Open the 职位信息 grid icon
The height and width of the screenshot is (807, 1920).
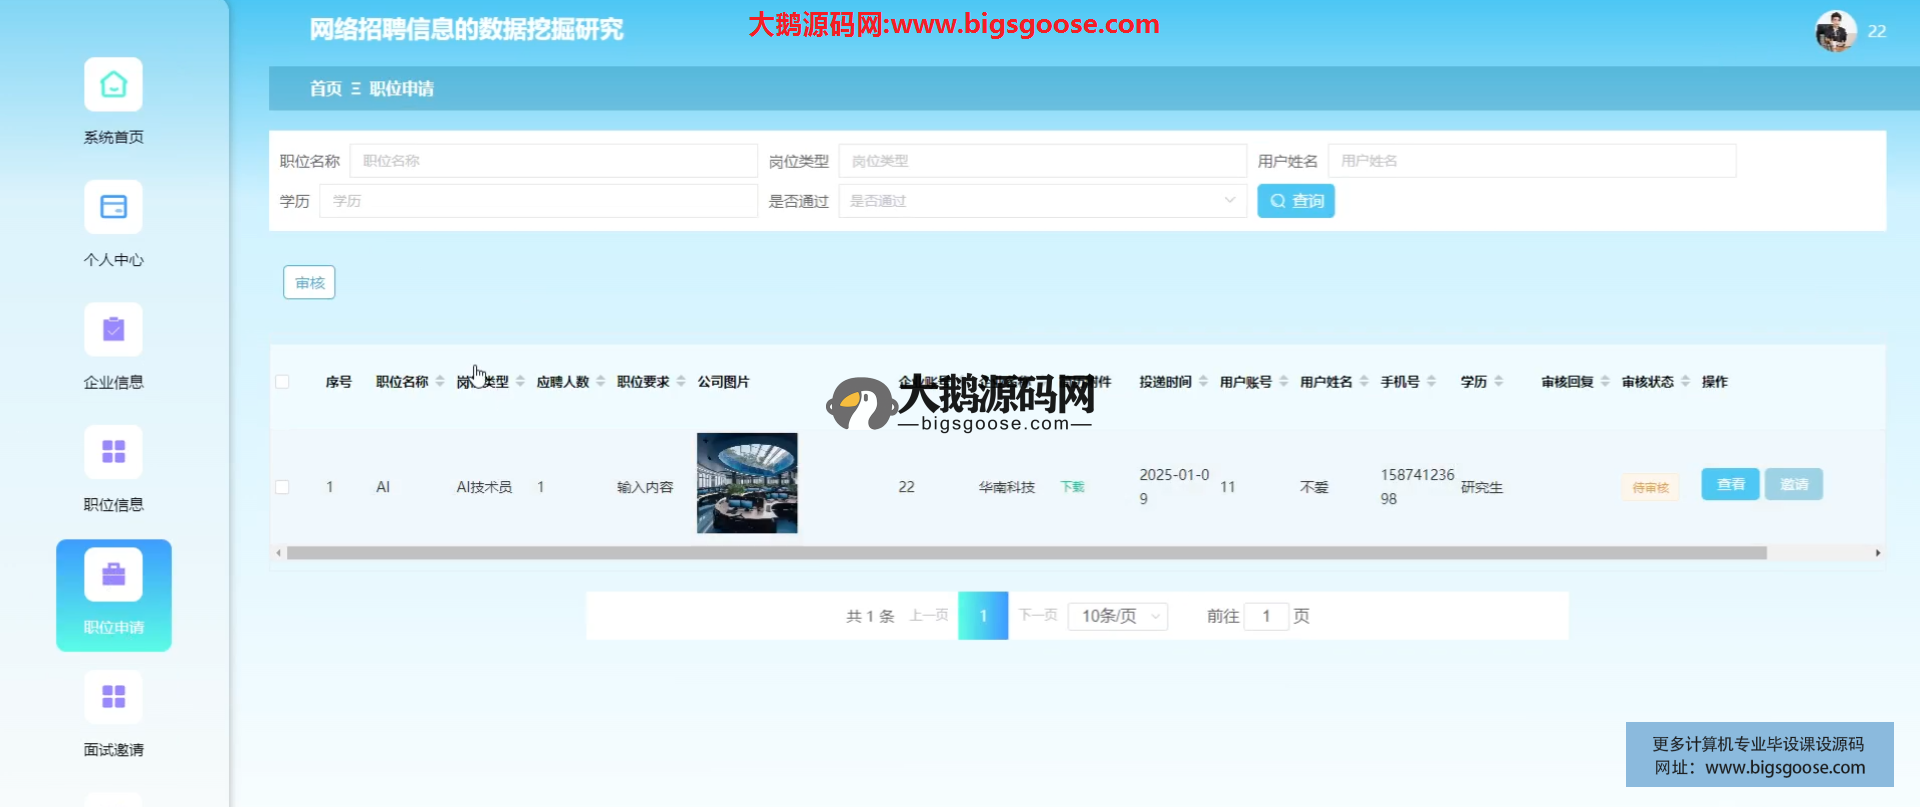(113, 452)
